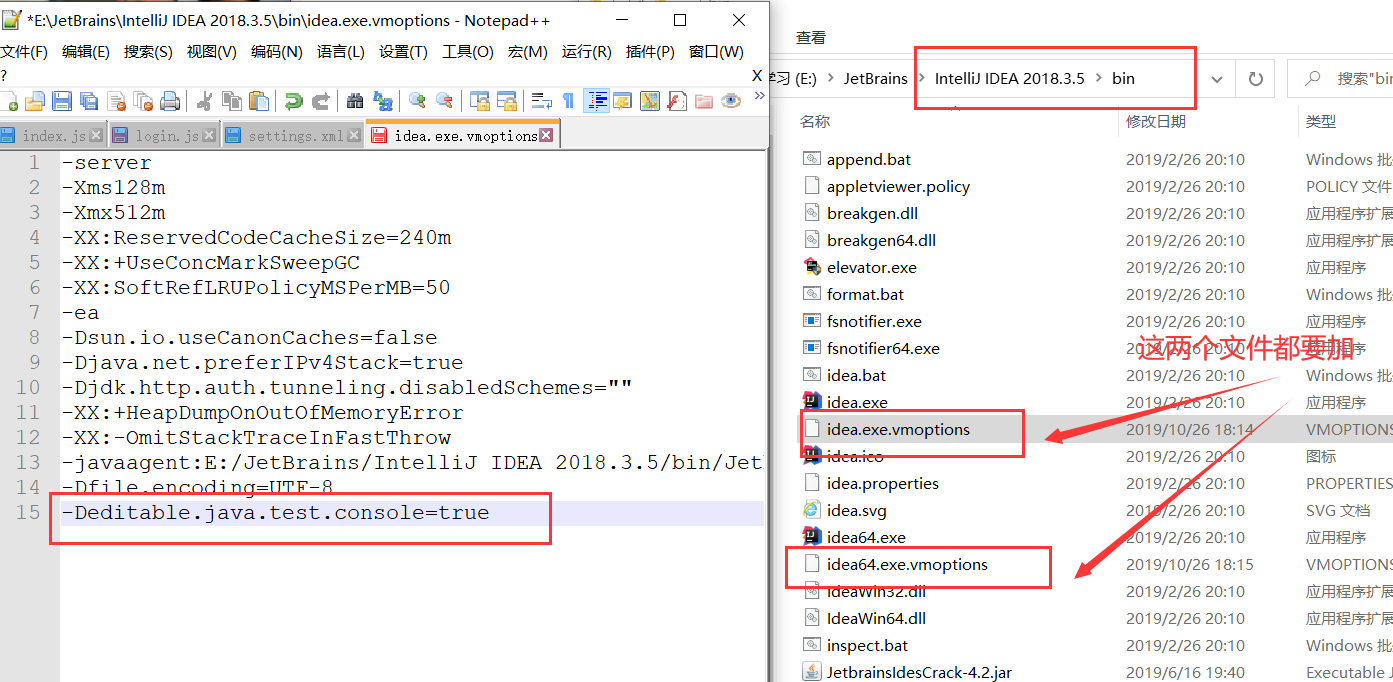
Task: Open the Replace dialog icon
Action: tap(382, 101)
